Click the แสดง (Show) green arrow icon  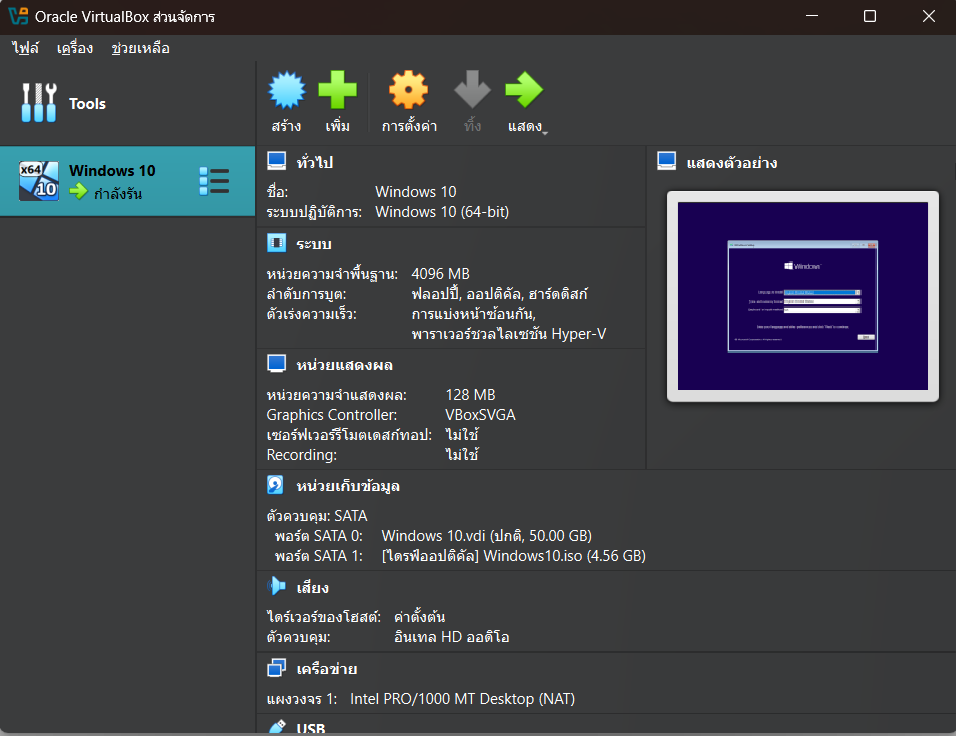point(524,90)
